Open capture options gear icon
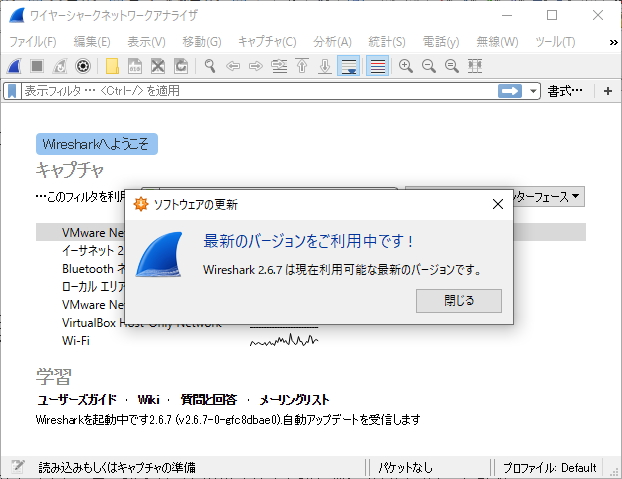Screen dimensions: 622x479 coord(83,66)
